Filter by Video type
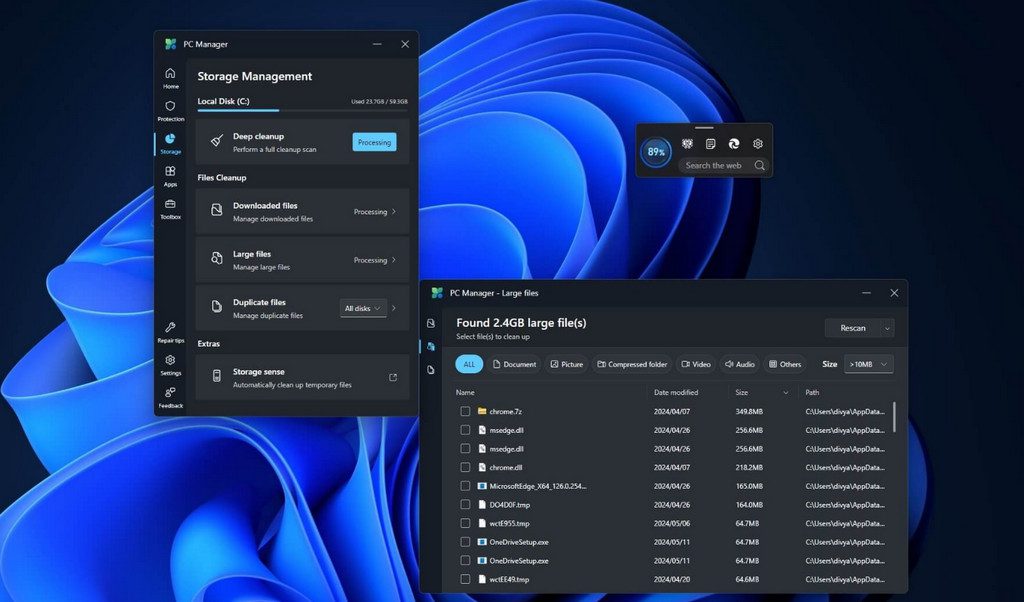Image resolution: width=1024 pixels, height=602 pixels. 696,364
